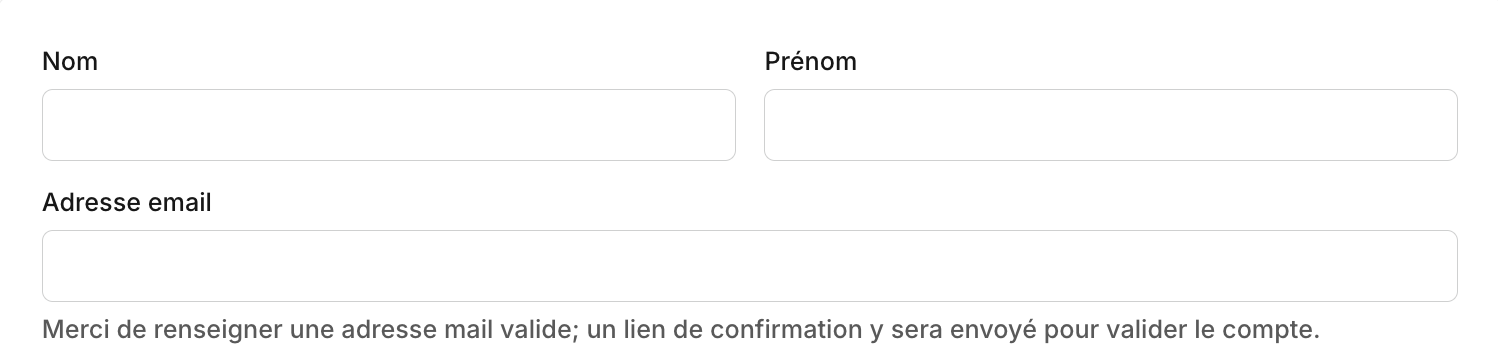The width and height of the screenshot is (1498, 362).
Task: Click the "Prénom" field label
Action: [x=811, y=62]
